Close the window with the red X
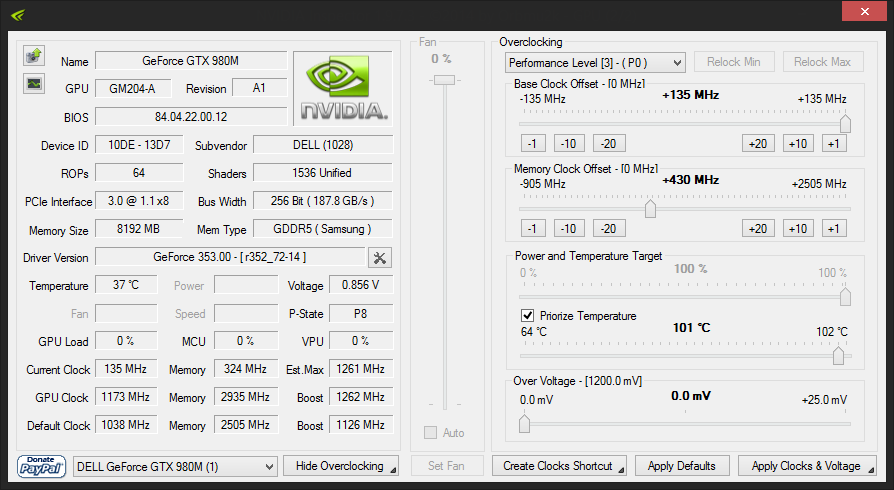The height and width of the screenshot is (490, 894). click(x=864, y=11)
